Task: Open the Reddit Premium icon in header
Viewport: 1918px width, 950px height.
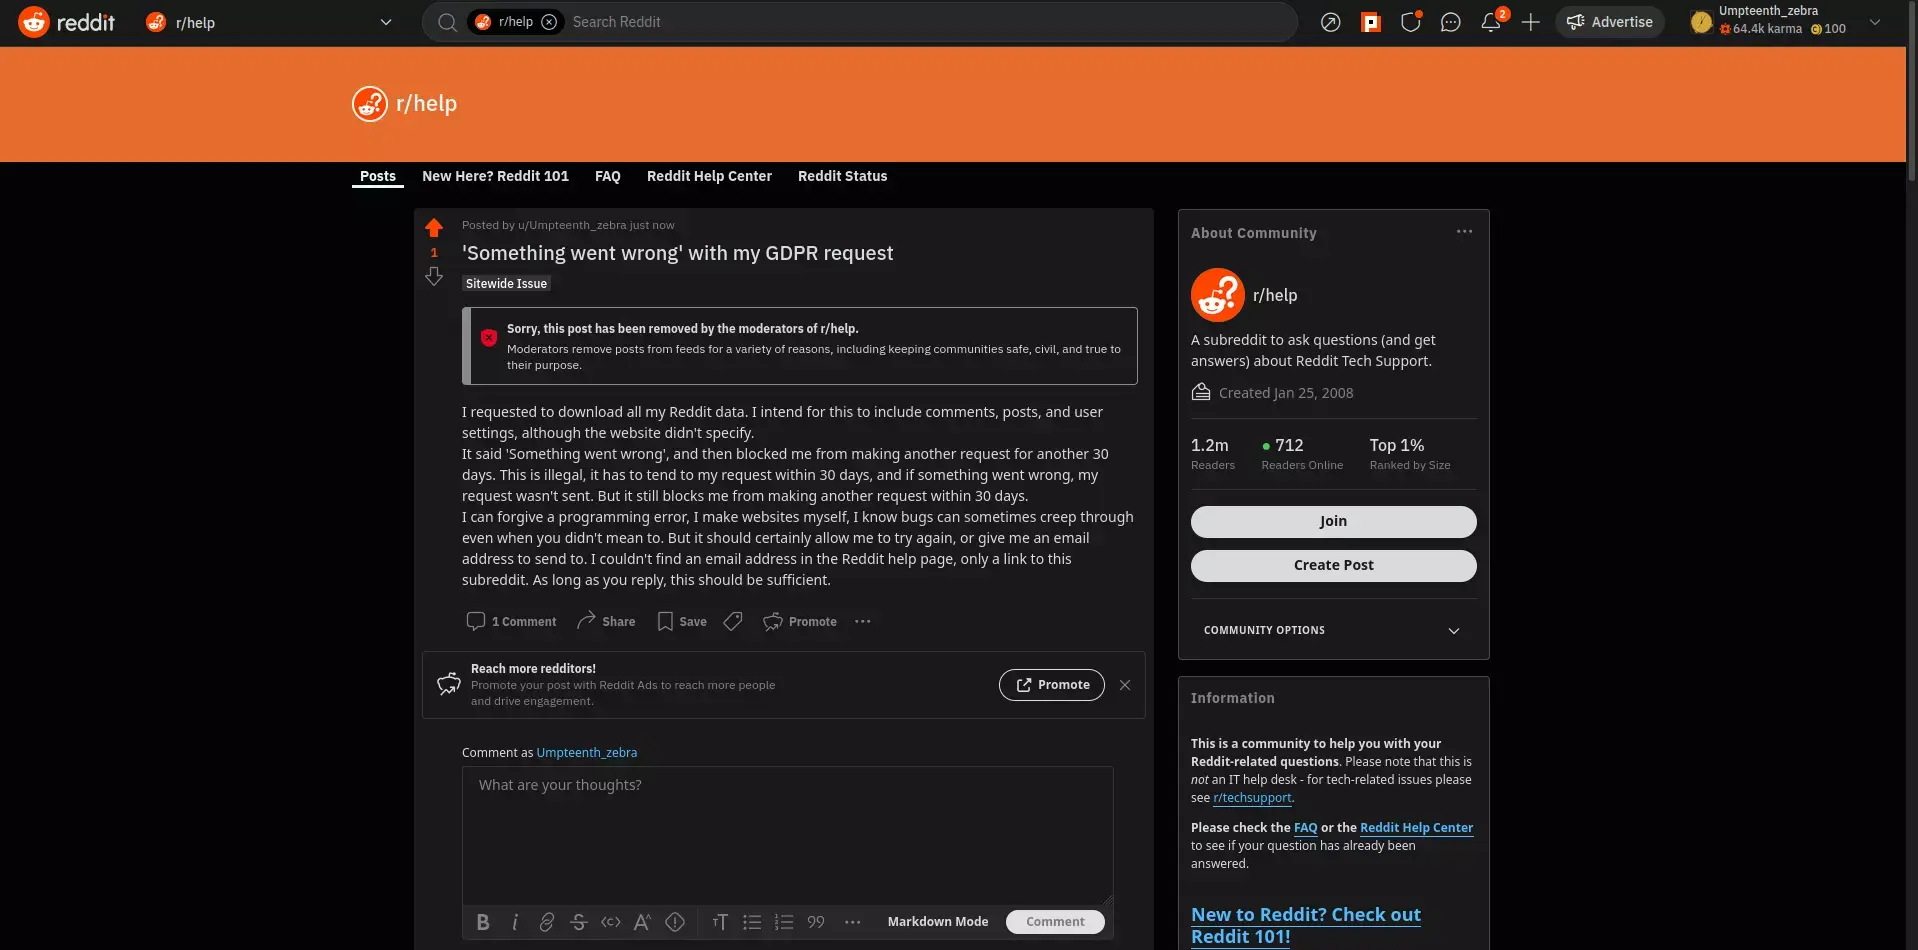Action: (x=1371, y=22)
